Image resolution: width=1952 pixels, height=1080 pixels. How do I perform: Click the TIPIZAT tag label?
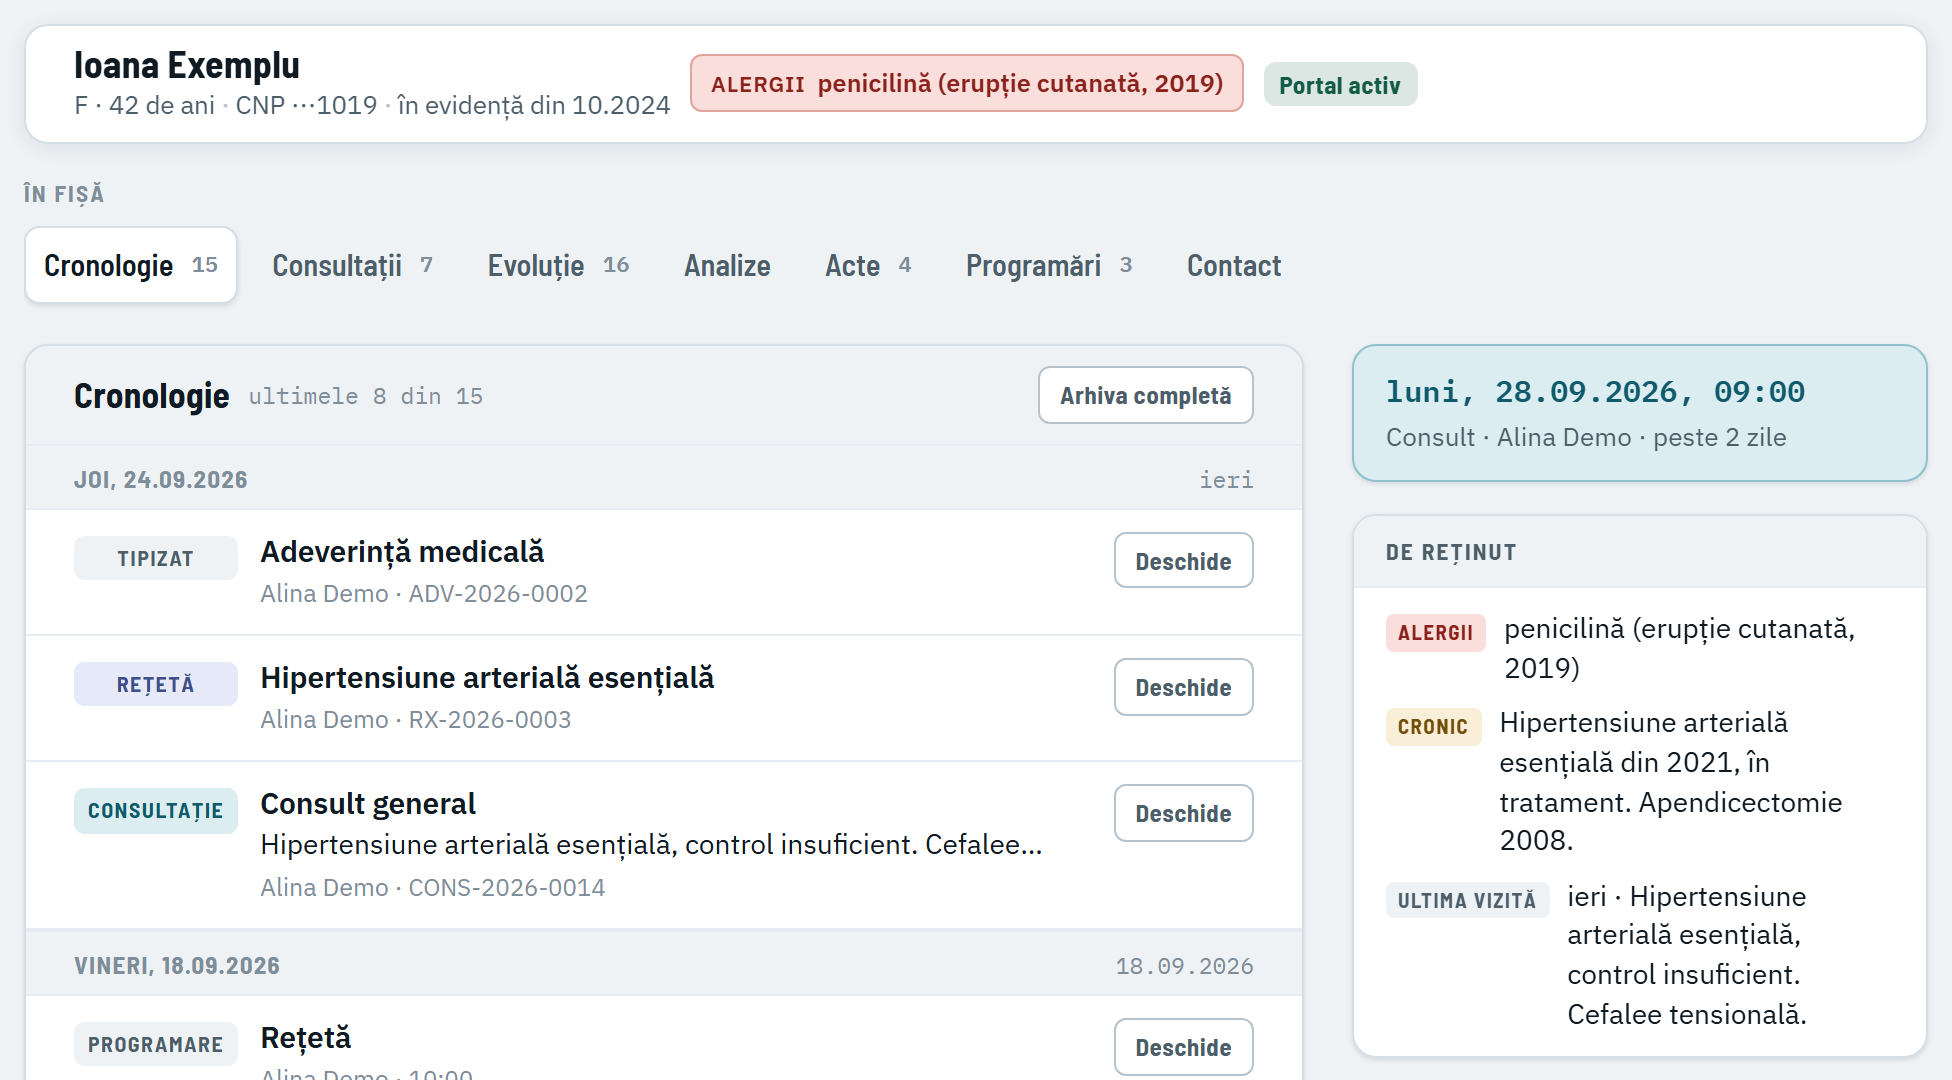tap(156, 558)
